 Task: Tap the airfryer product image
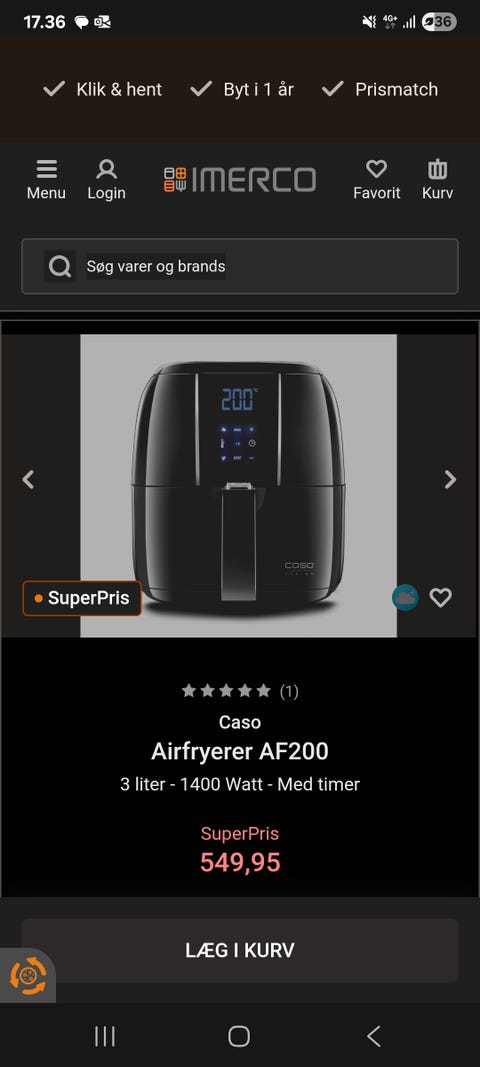[x=238, y=485]
